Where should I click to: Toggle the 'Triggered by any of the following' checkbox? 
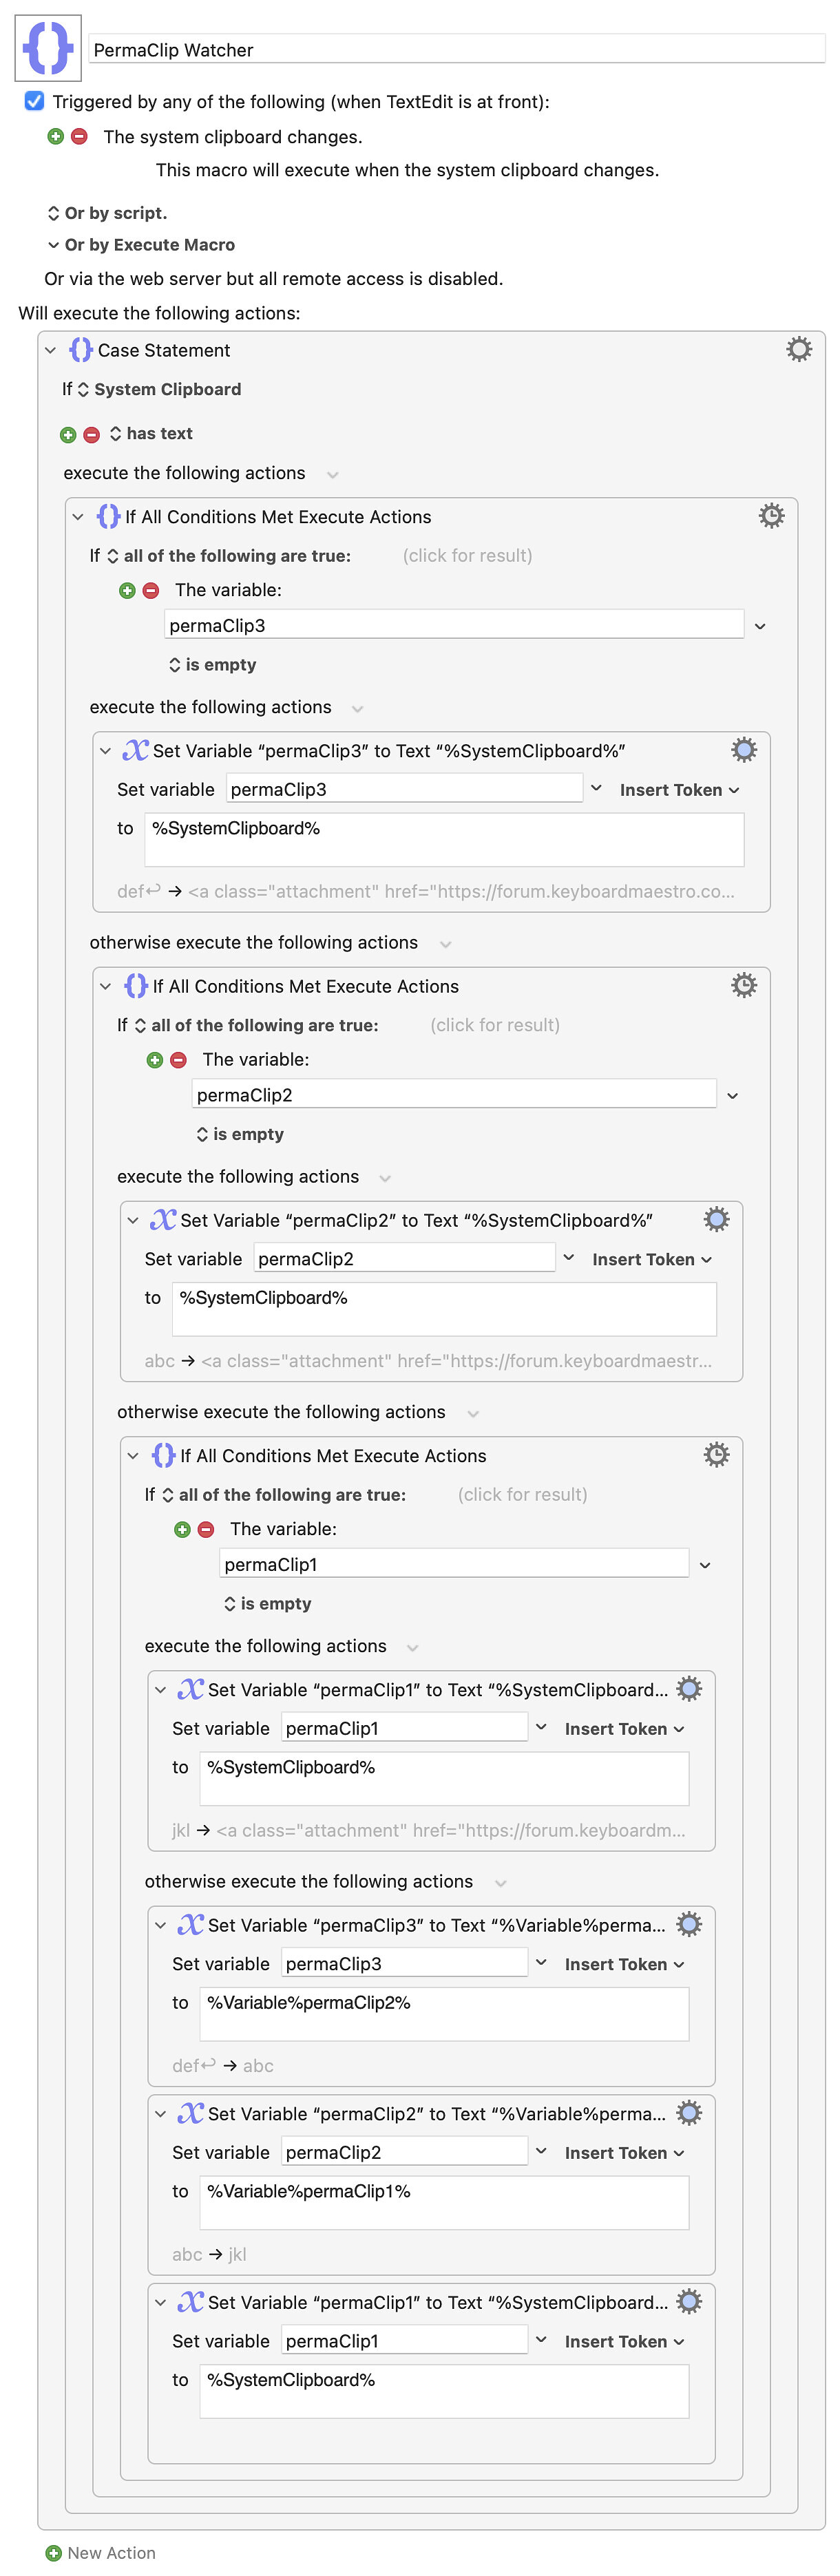34,101
